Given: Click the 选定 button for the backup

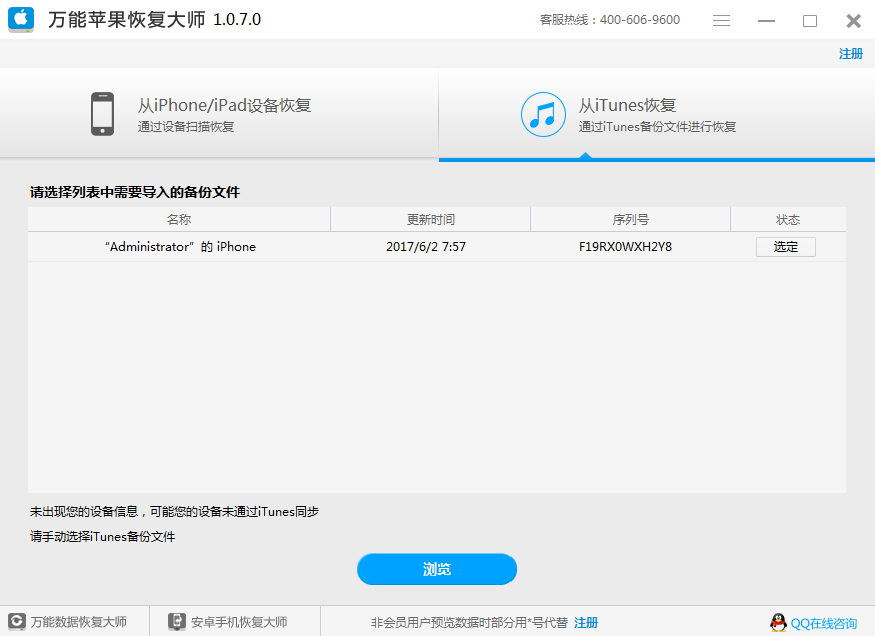Looking at the screenshot, I should 785,246.
